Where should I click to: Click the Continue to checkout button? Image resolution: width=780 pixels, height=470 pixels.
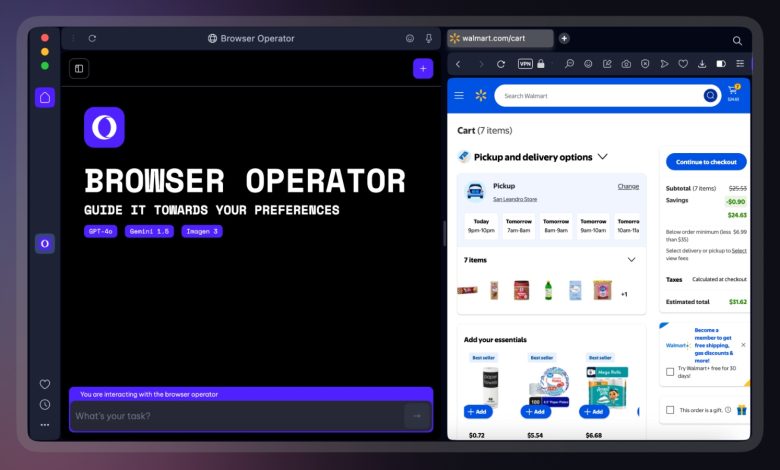(x=706, y=162)
